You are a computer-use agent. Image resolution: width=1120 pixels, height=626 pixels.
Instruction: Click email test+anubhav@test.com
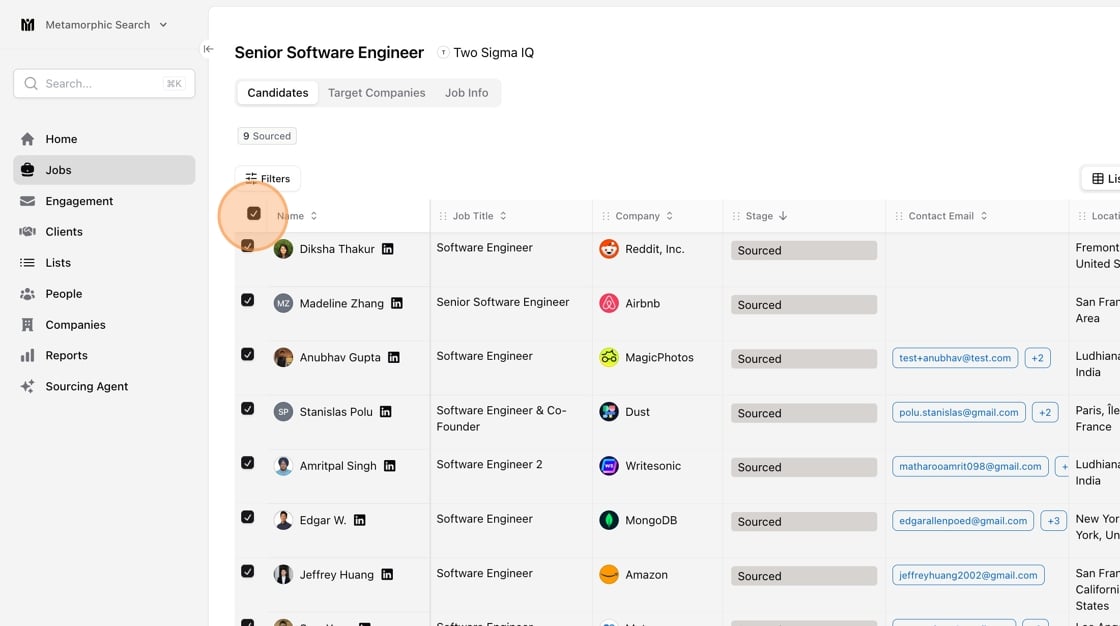(x=955, y=358)
